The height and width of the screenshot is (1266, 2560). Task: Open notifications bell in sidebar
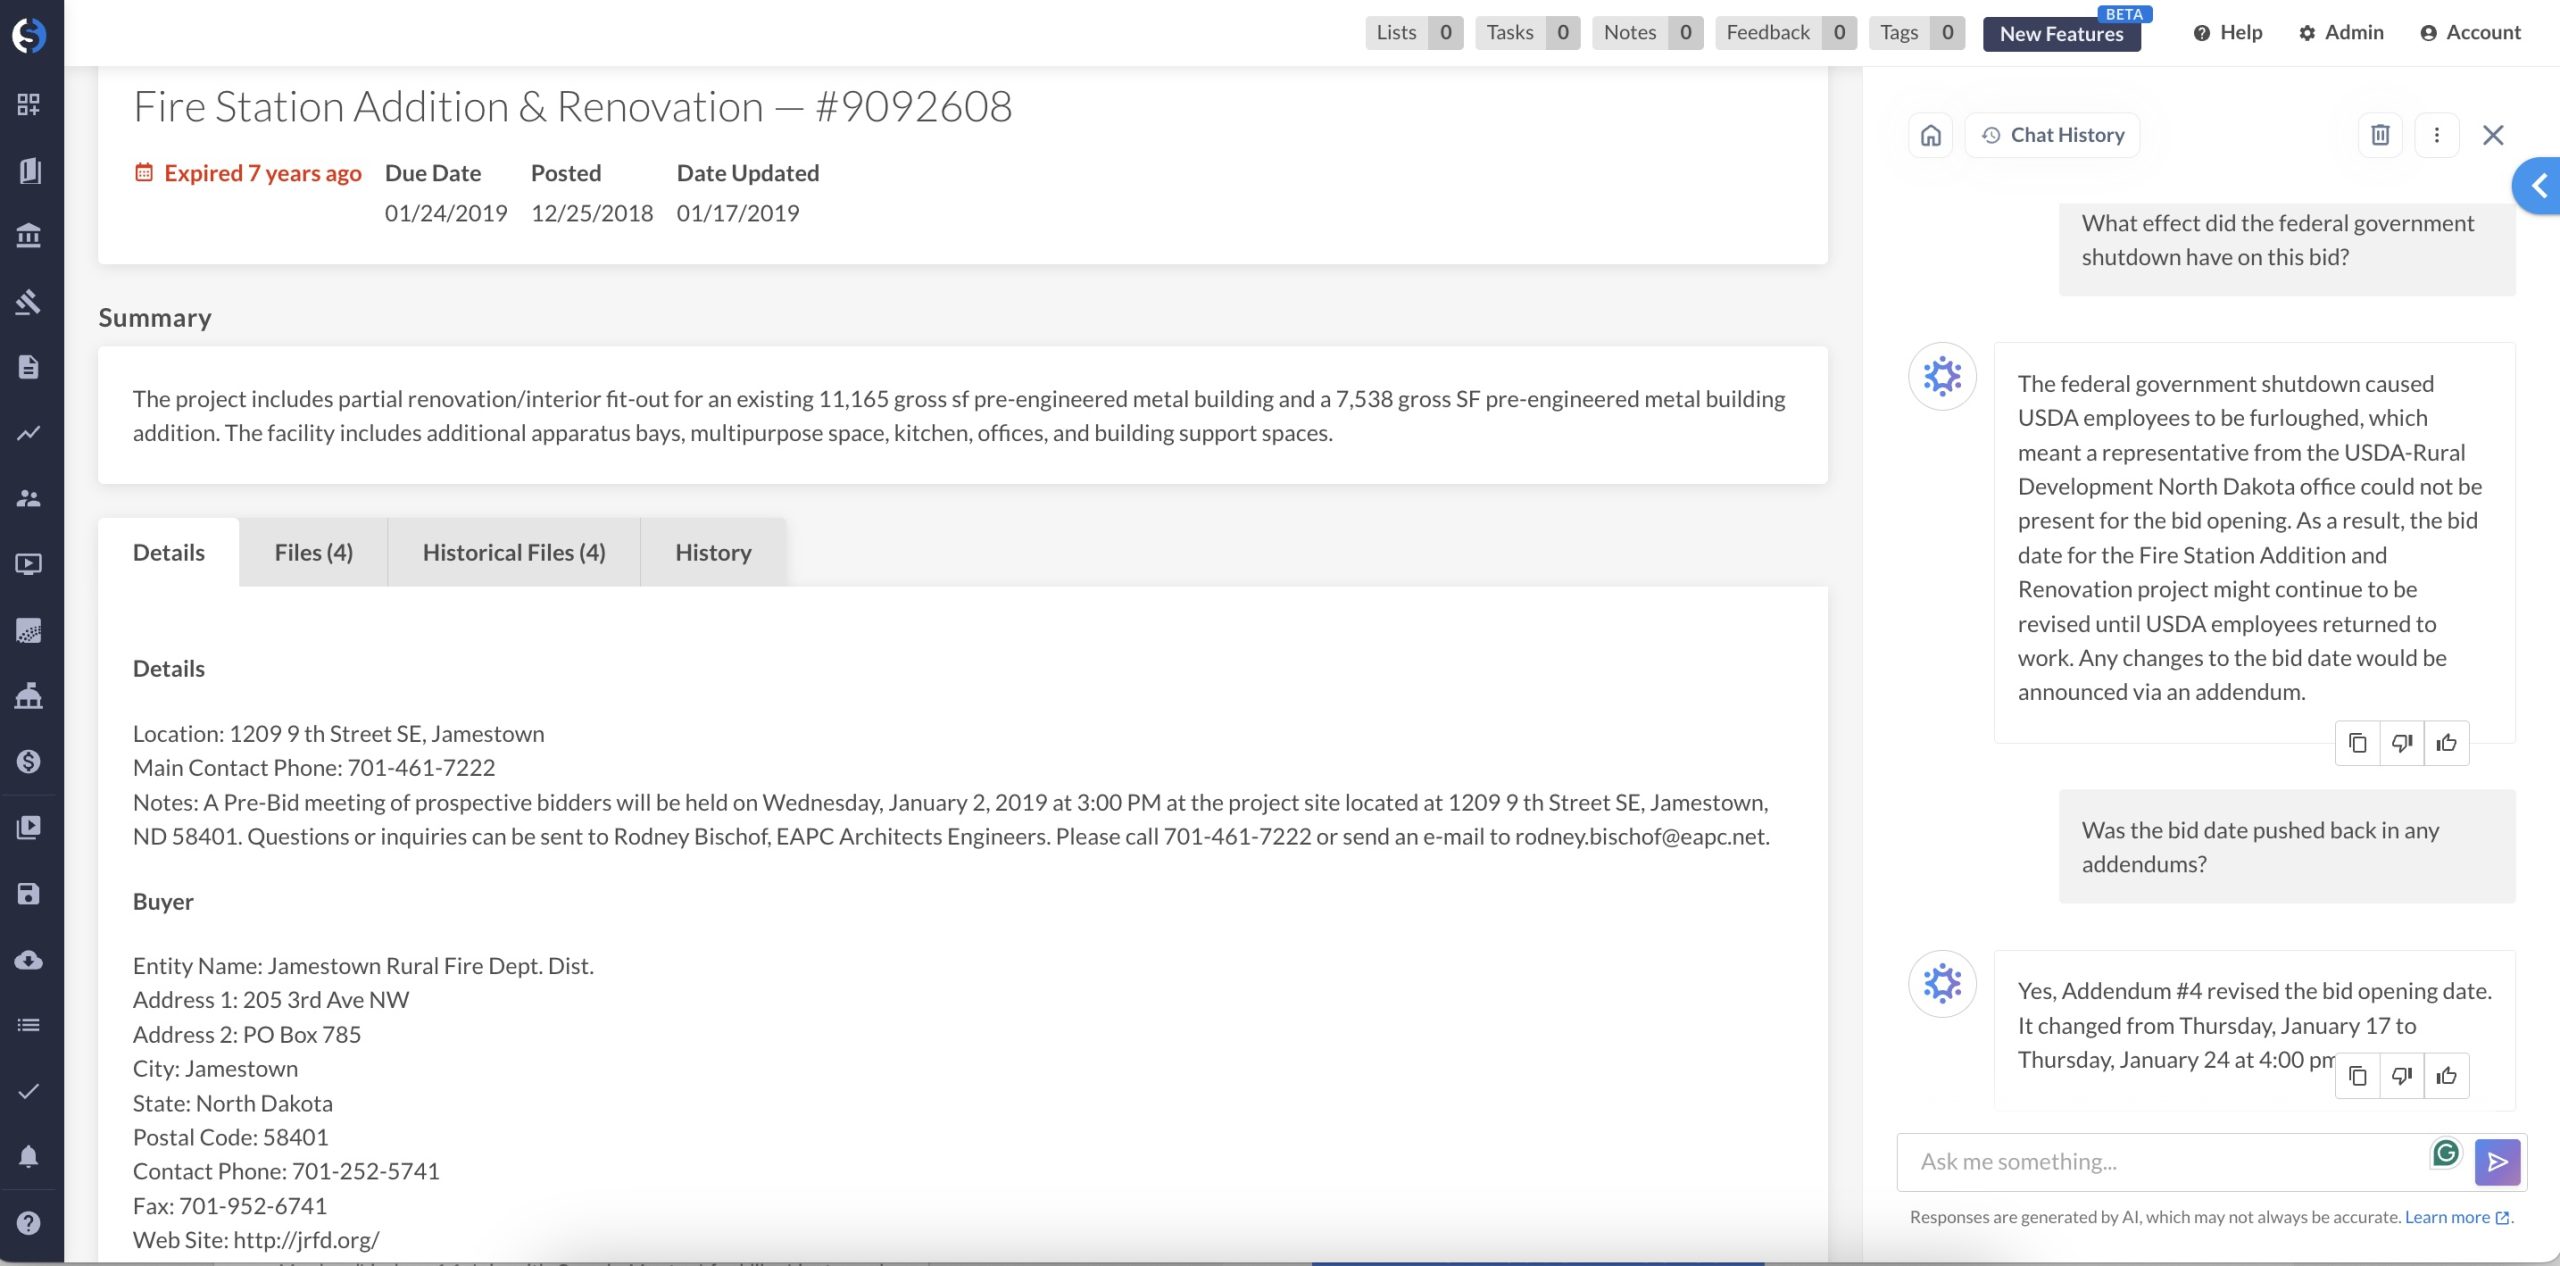point(28,1157)
